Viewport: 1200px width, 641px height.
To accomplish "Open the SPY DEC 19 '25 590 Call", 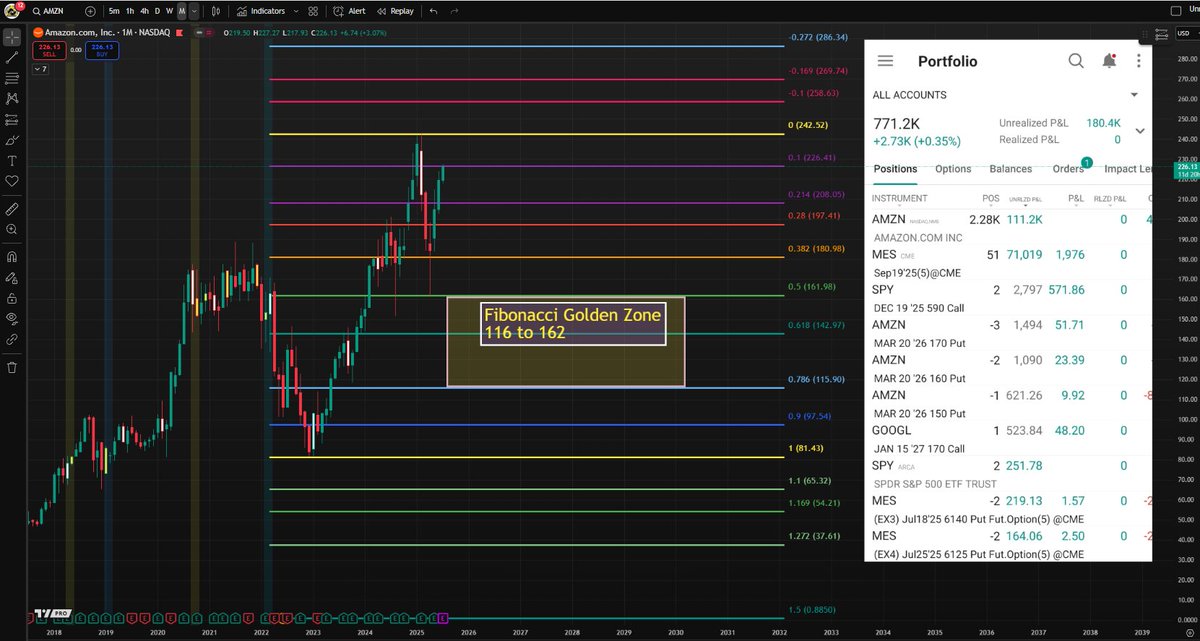I will pyautogui.click(x=1008, y=298).
